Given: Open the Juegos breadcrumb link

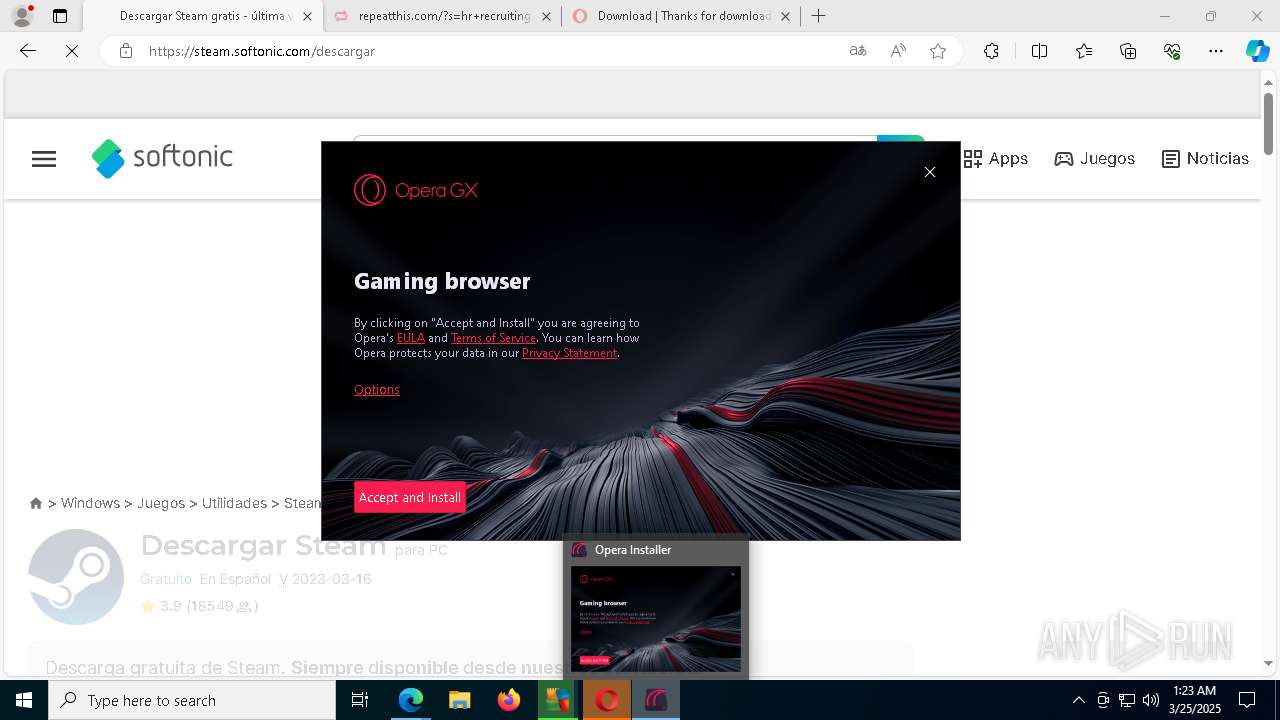Looking at the screenshot, I should (x=161, y=503).
